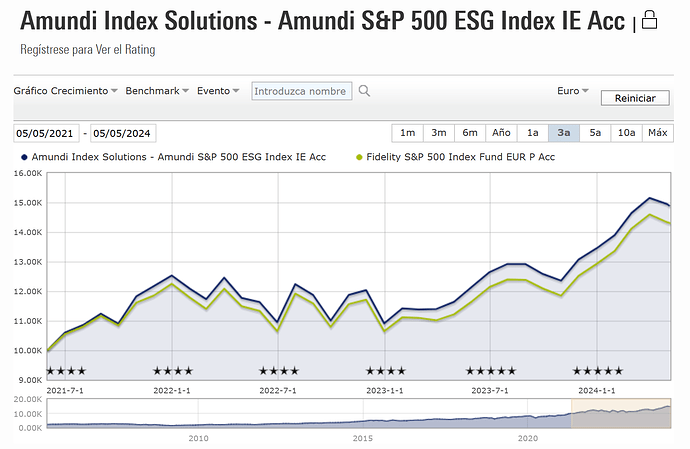The width and height of the screenshot is (690, 449).
Task: Click the Introduzca nombre search field
Action: (299, 91)
